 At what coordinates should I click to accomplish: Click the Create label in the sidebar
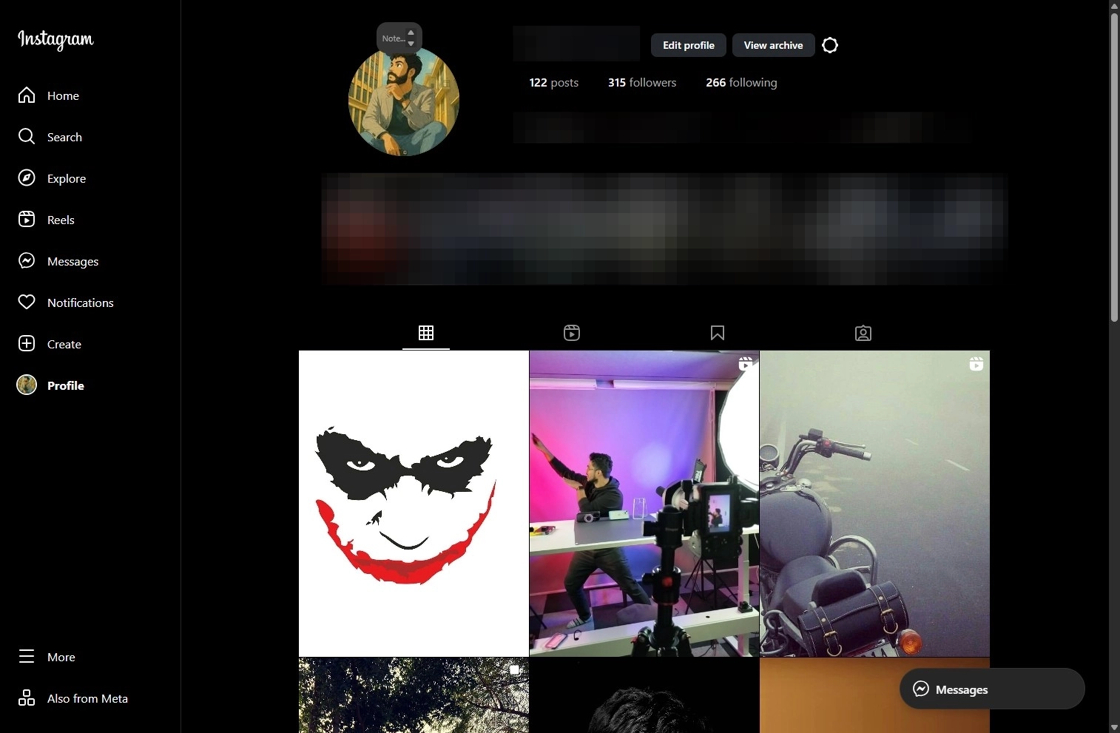[64, 344]
